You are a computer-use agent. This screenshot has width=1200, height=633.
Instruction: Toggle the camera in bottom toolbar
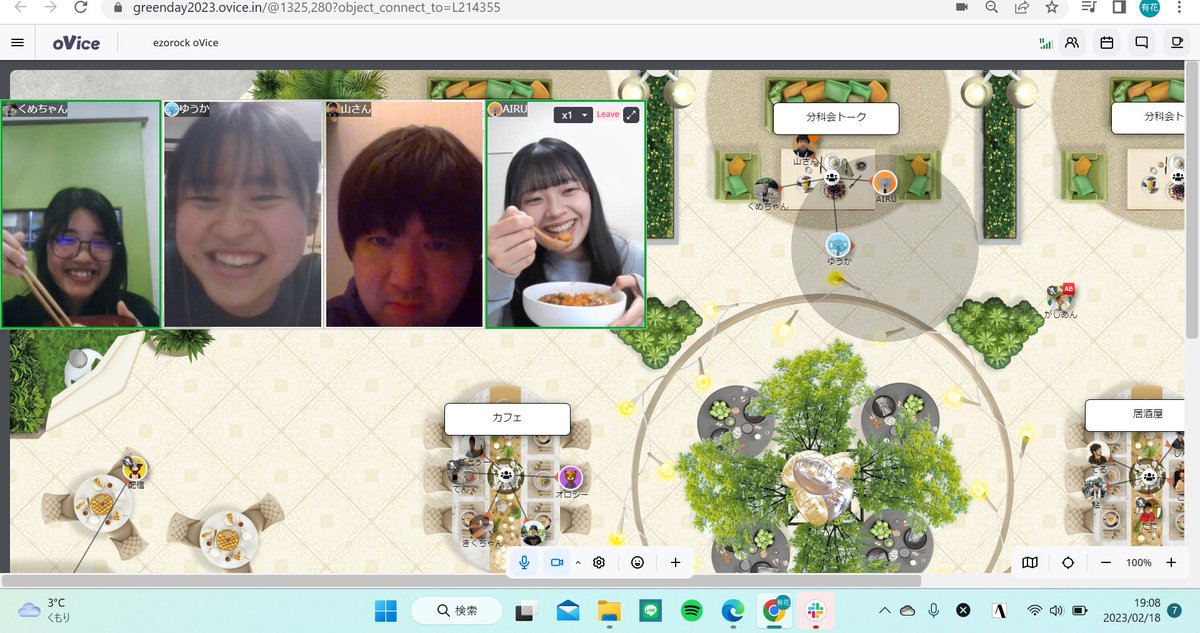click(x=557, y=562)
